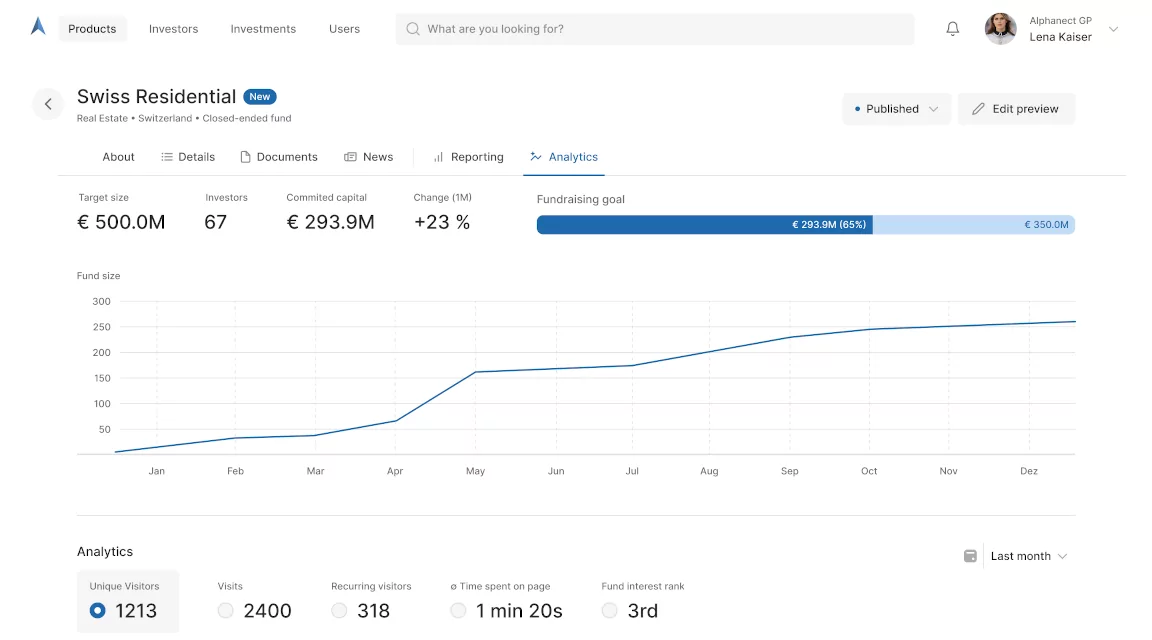Image resolution: width=1152 pixels, height=640 pixels.
Task: Click the dark blue €293.9M (65%) progress segment
Action: (705, 225)
